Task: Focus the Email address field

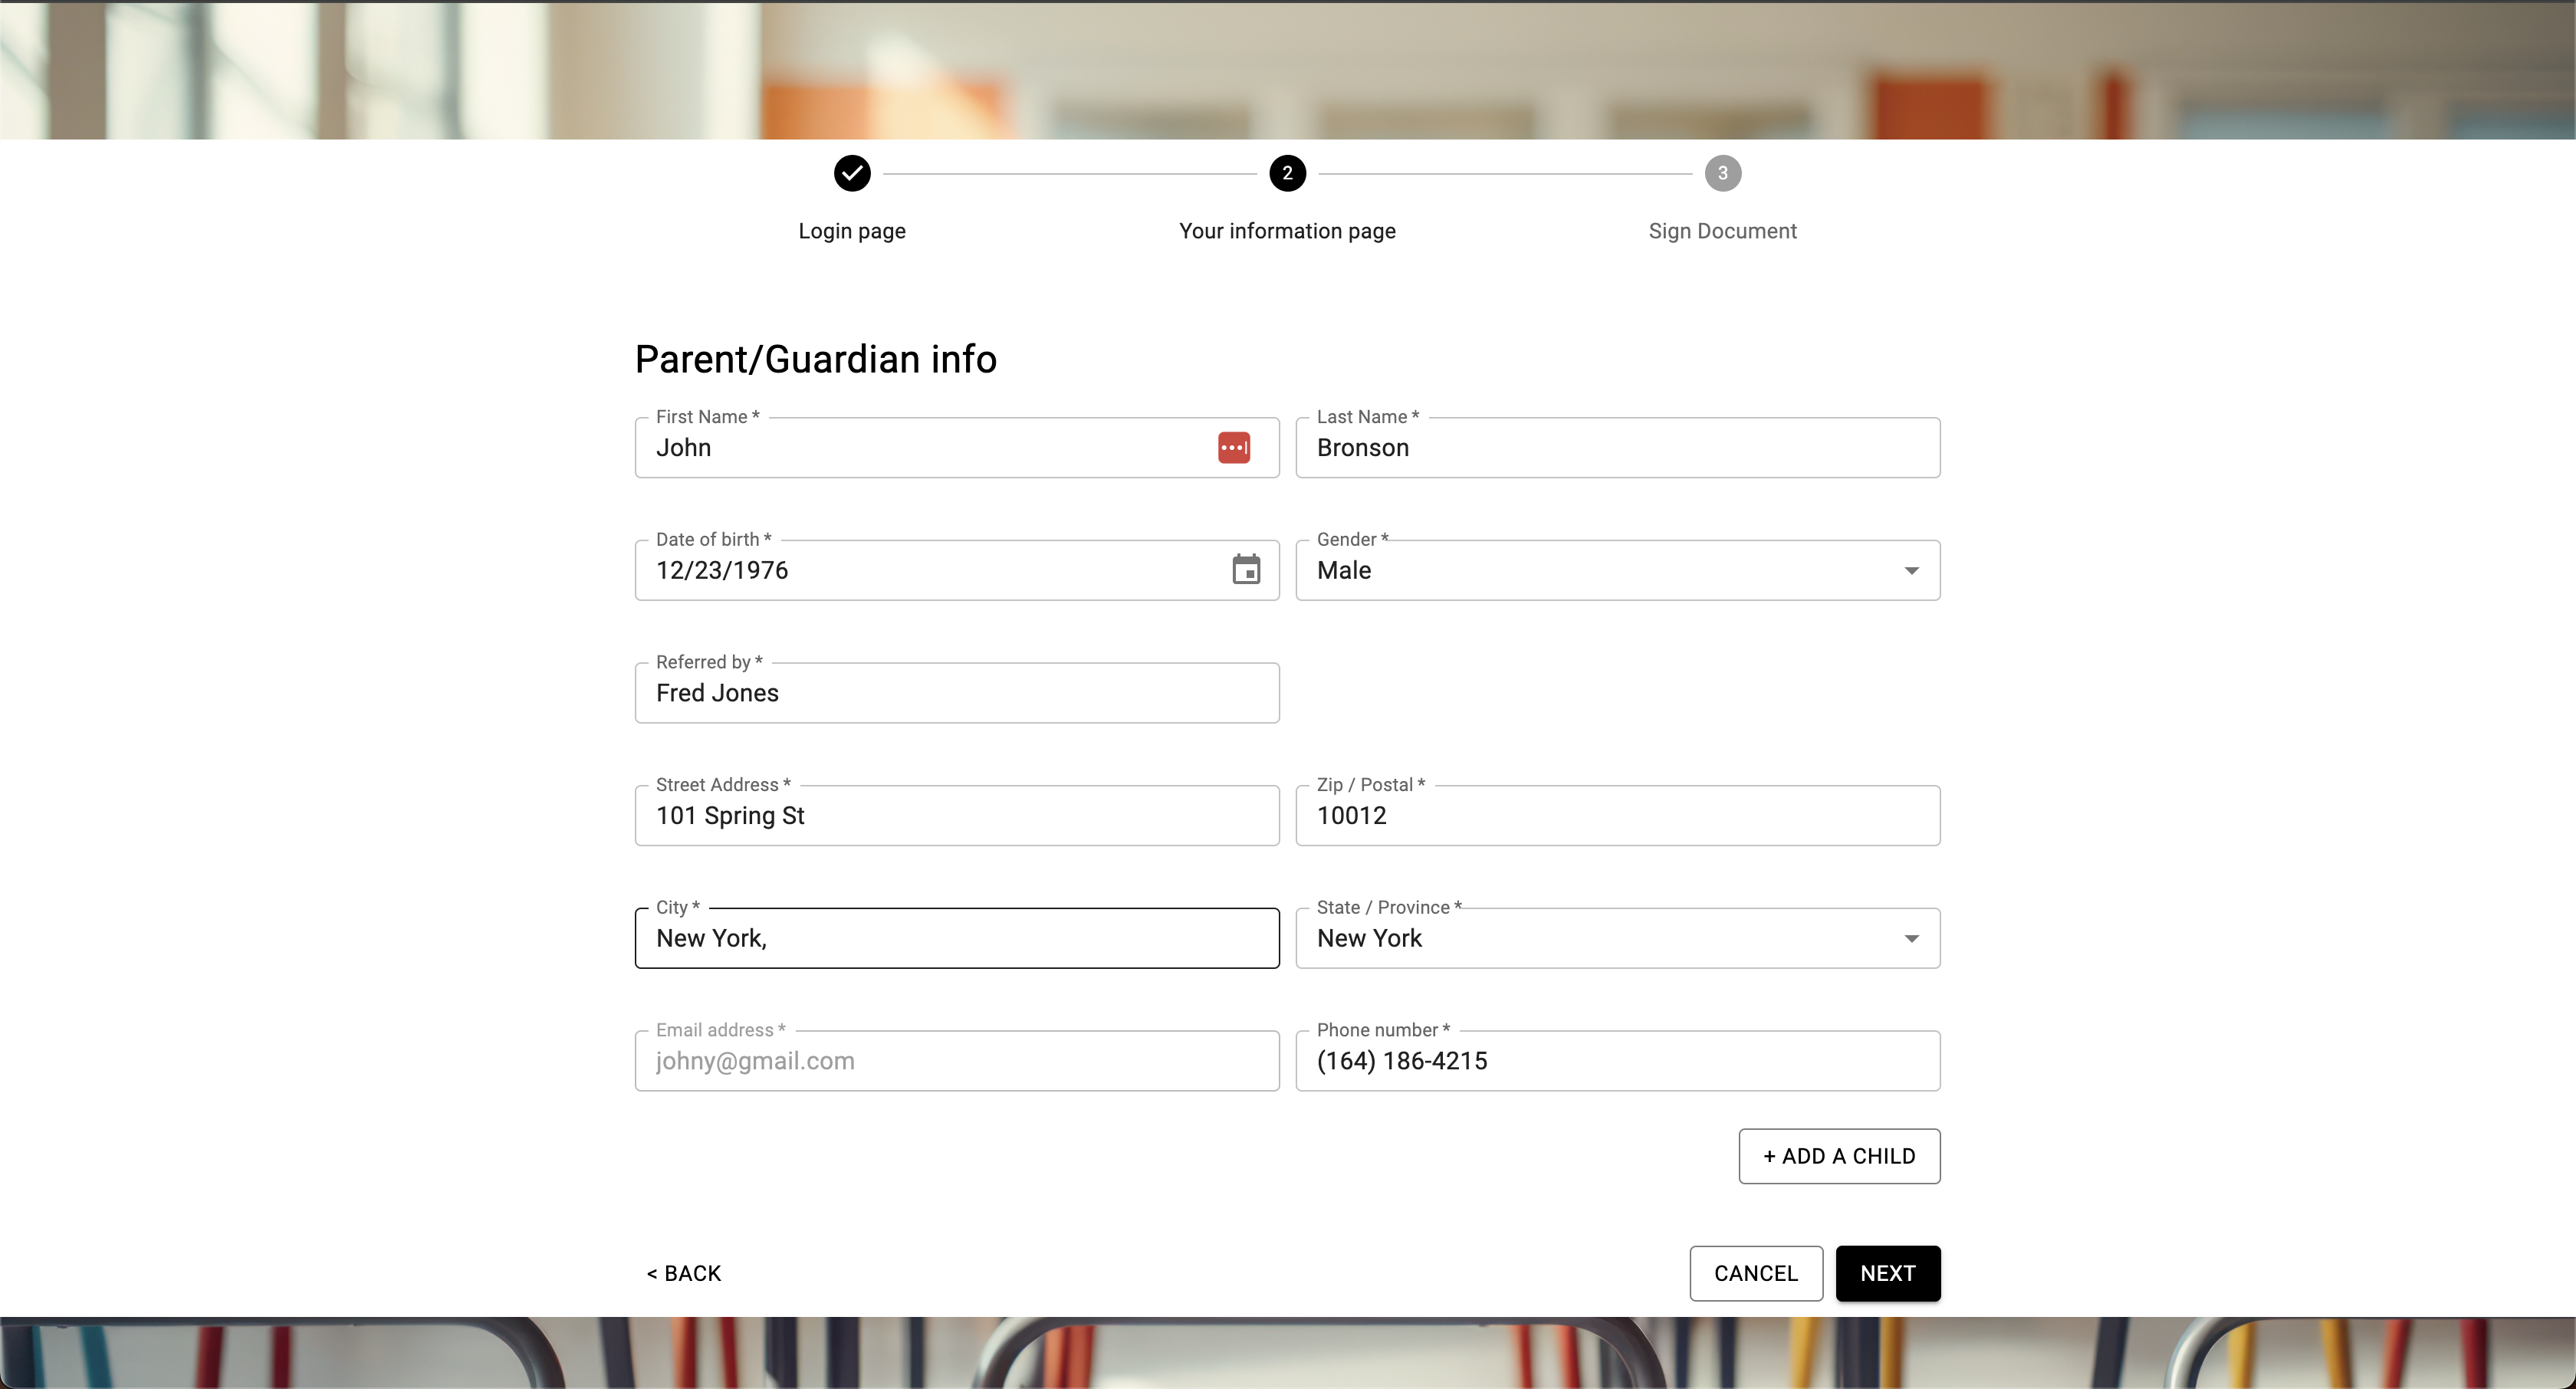Action: tap(957, 1061)
